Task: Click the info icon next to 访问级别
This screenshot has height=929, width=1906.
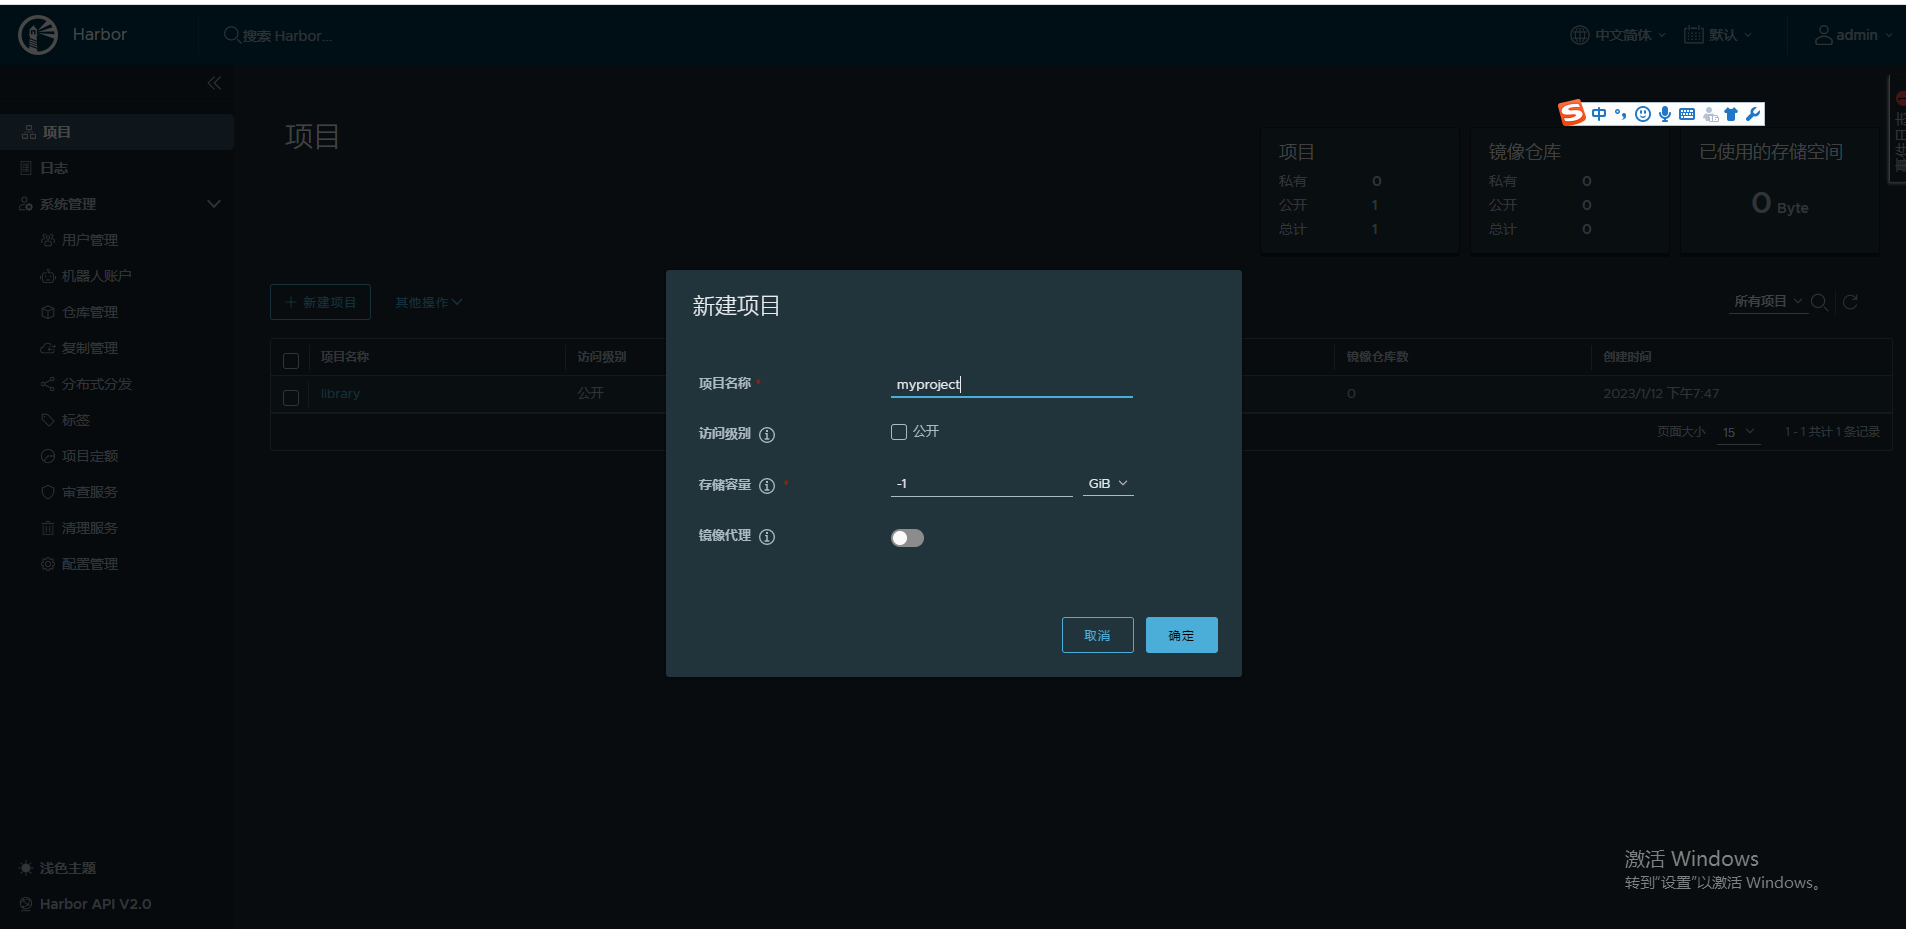Action: coord(767,434)
